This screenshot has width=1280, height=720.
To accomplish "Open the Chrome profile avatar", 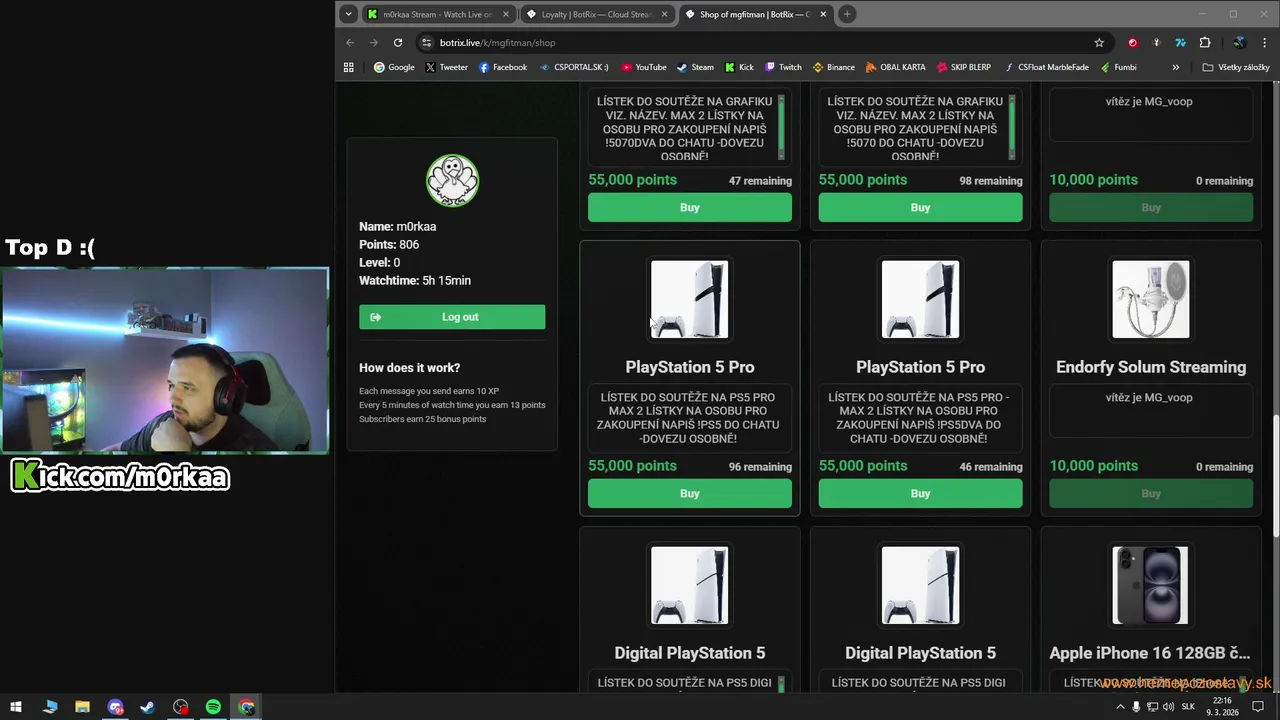I will click(1239, 43).
